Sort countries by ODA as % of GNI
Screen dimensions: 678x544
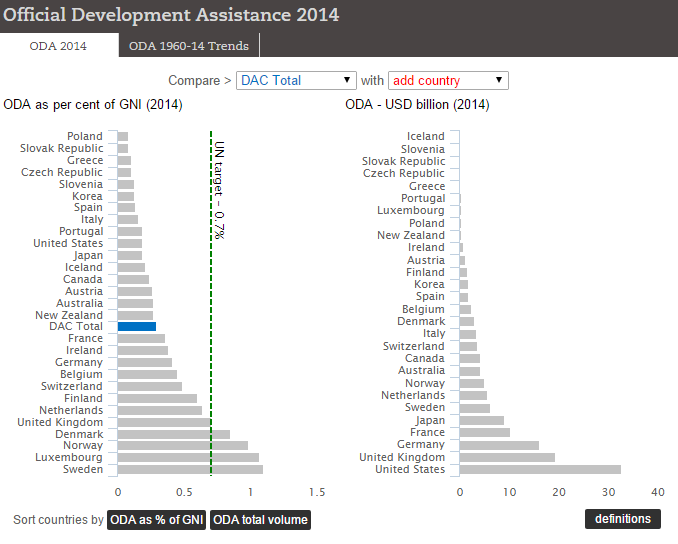coord(157,520)
